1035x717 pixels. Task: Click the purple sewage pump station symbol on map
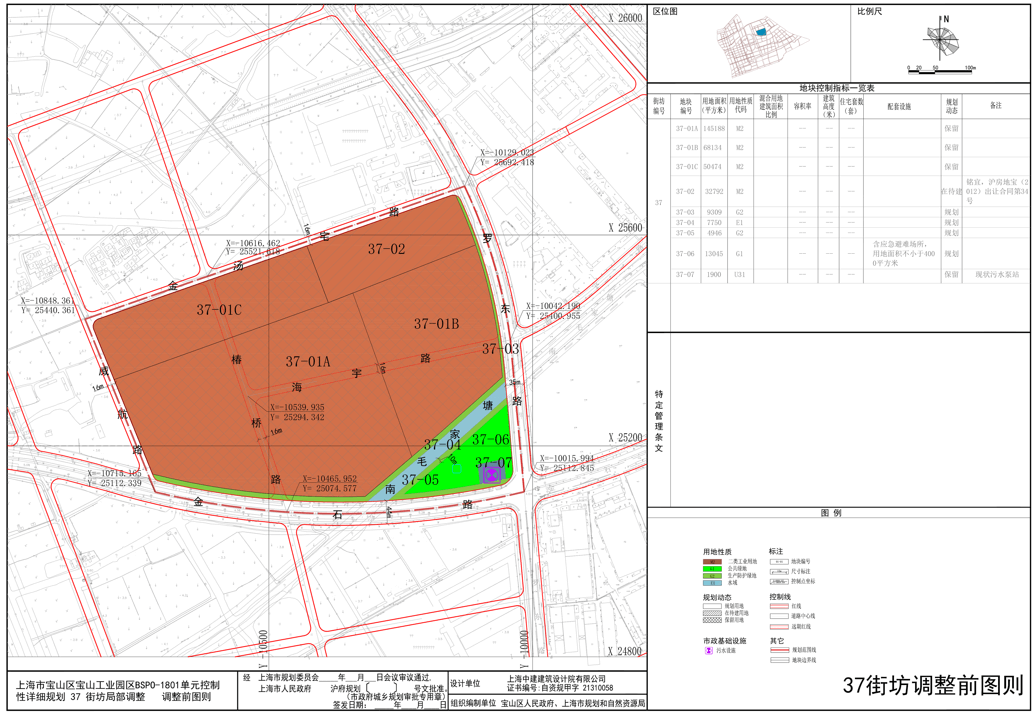tap(490, 476)
